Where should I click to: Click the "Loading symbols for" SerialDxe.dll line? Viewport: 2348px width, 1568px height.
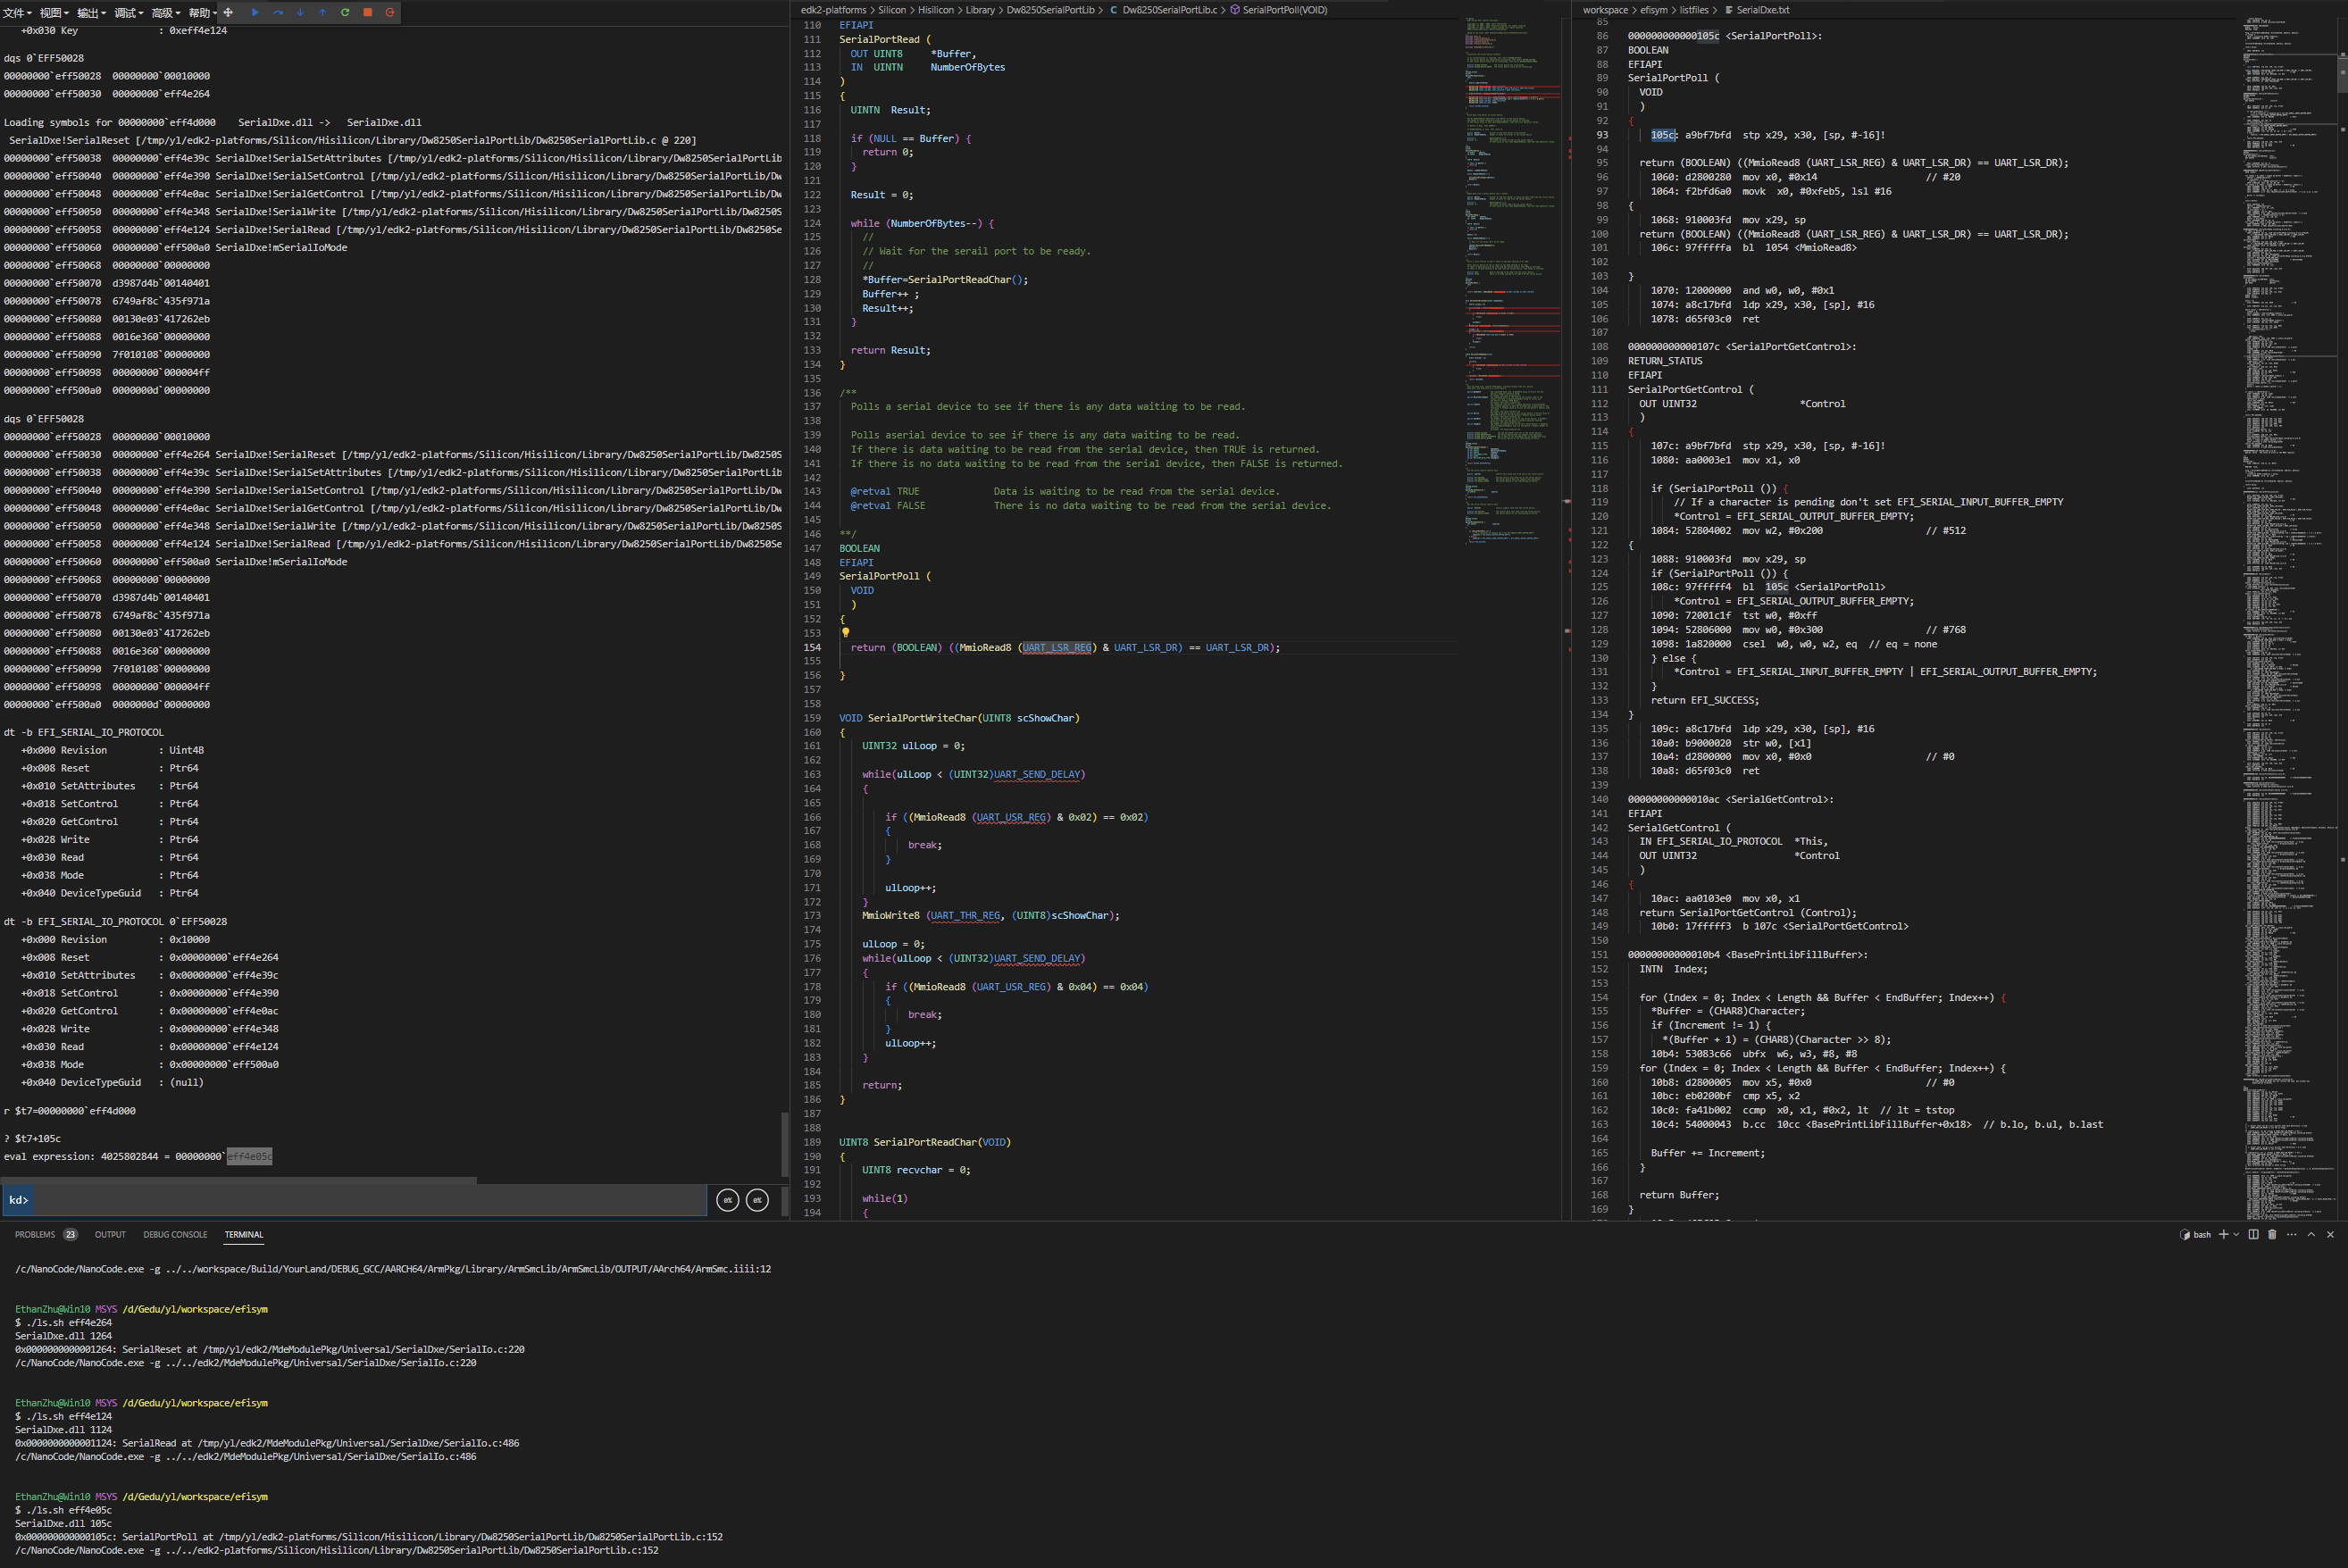pyautogui.click(x=213, y=123)
